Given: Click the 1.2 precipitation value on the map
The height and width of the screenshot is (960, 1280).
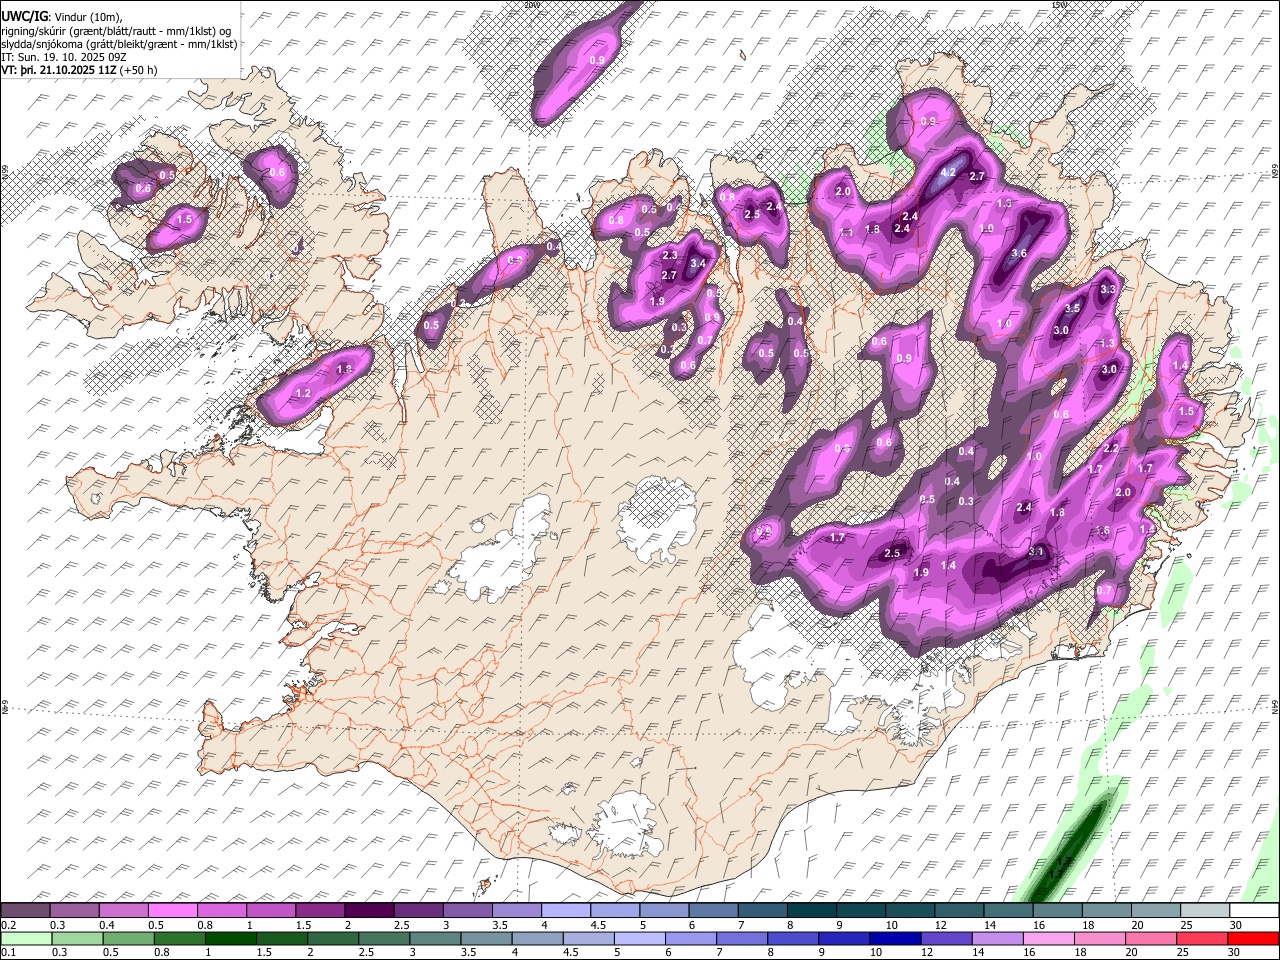Looking at the screenshot, I should [303, 394].
